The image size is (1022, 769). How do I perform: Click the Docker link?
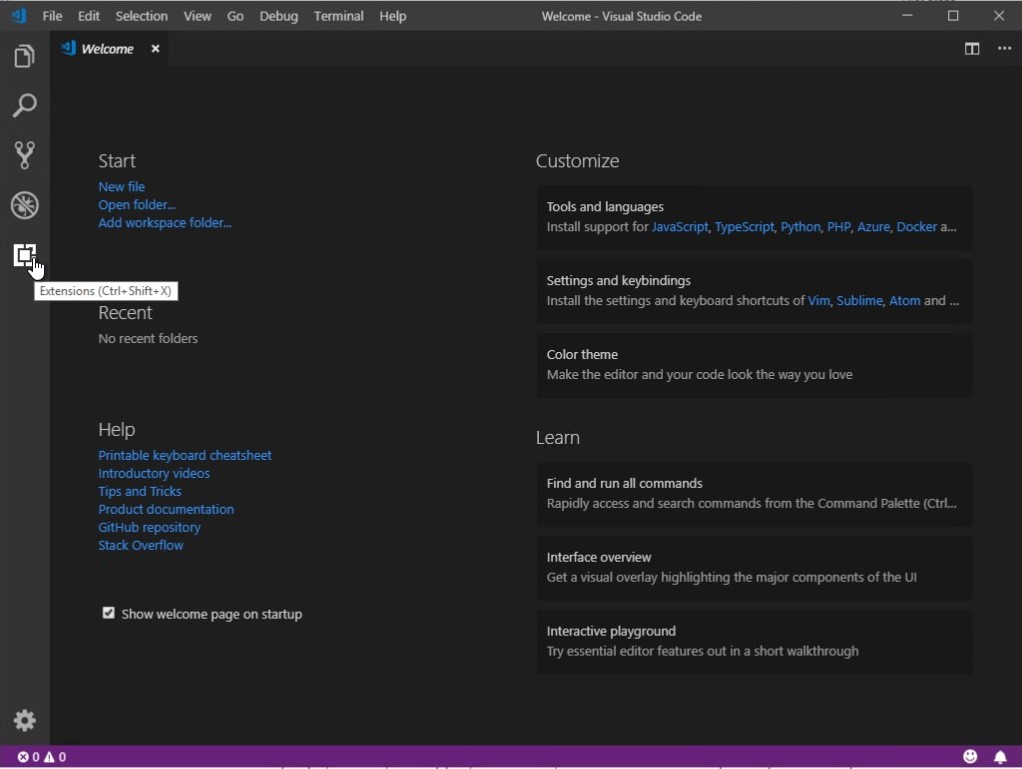pos(916,227)
